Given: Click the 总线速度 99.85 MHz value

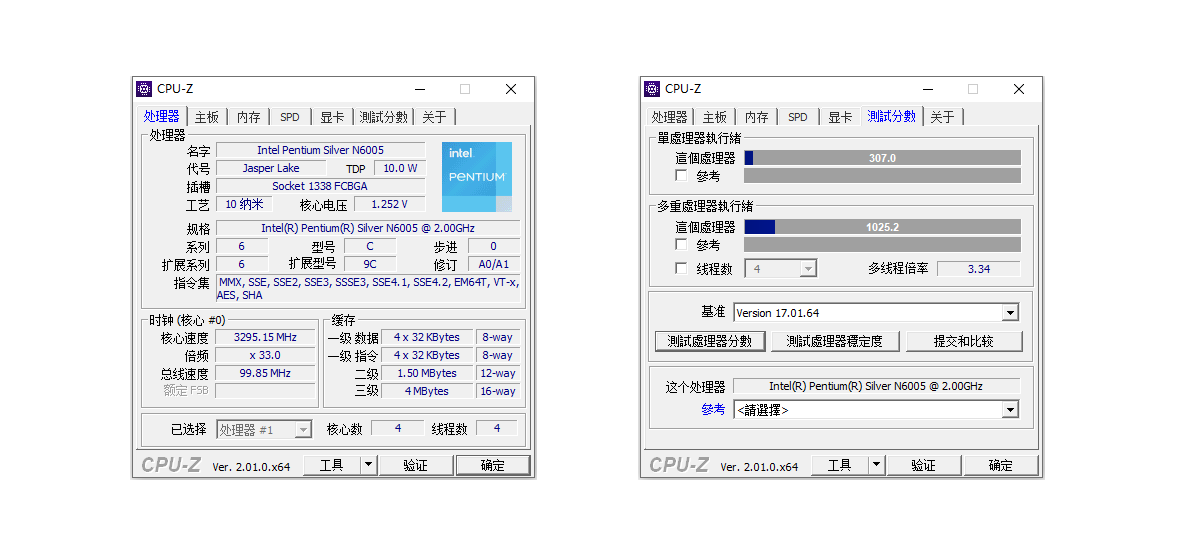Looking at the screenshot, I should click(265, 373).
